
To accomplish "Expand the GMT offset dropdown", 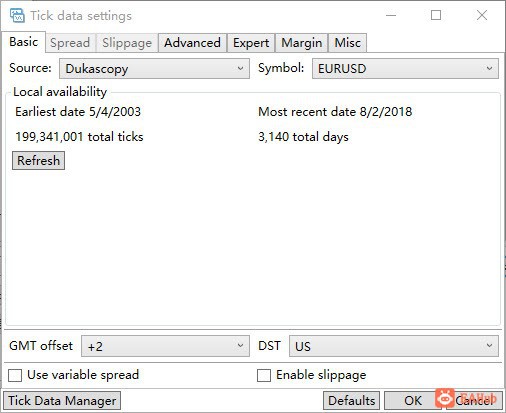I will point(165,346).
